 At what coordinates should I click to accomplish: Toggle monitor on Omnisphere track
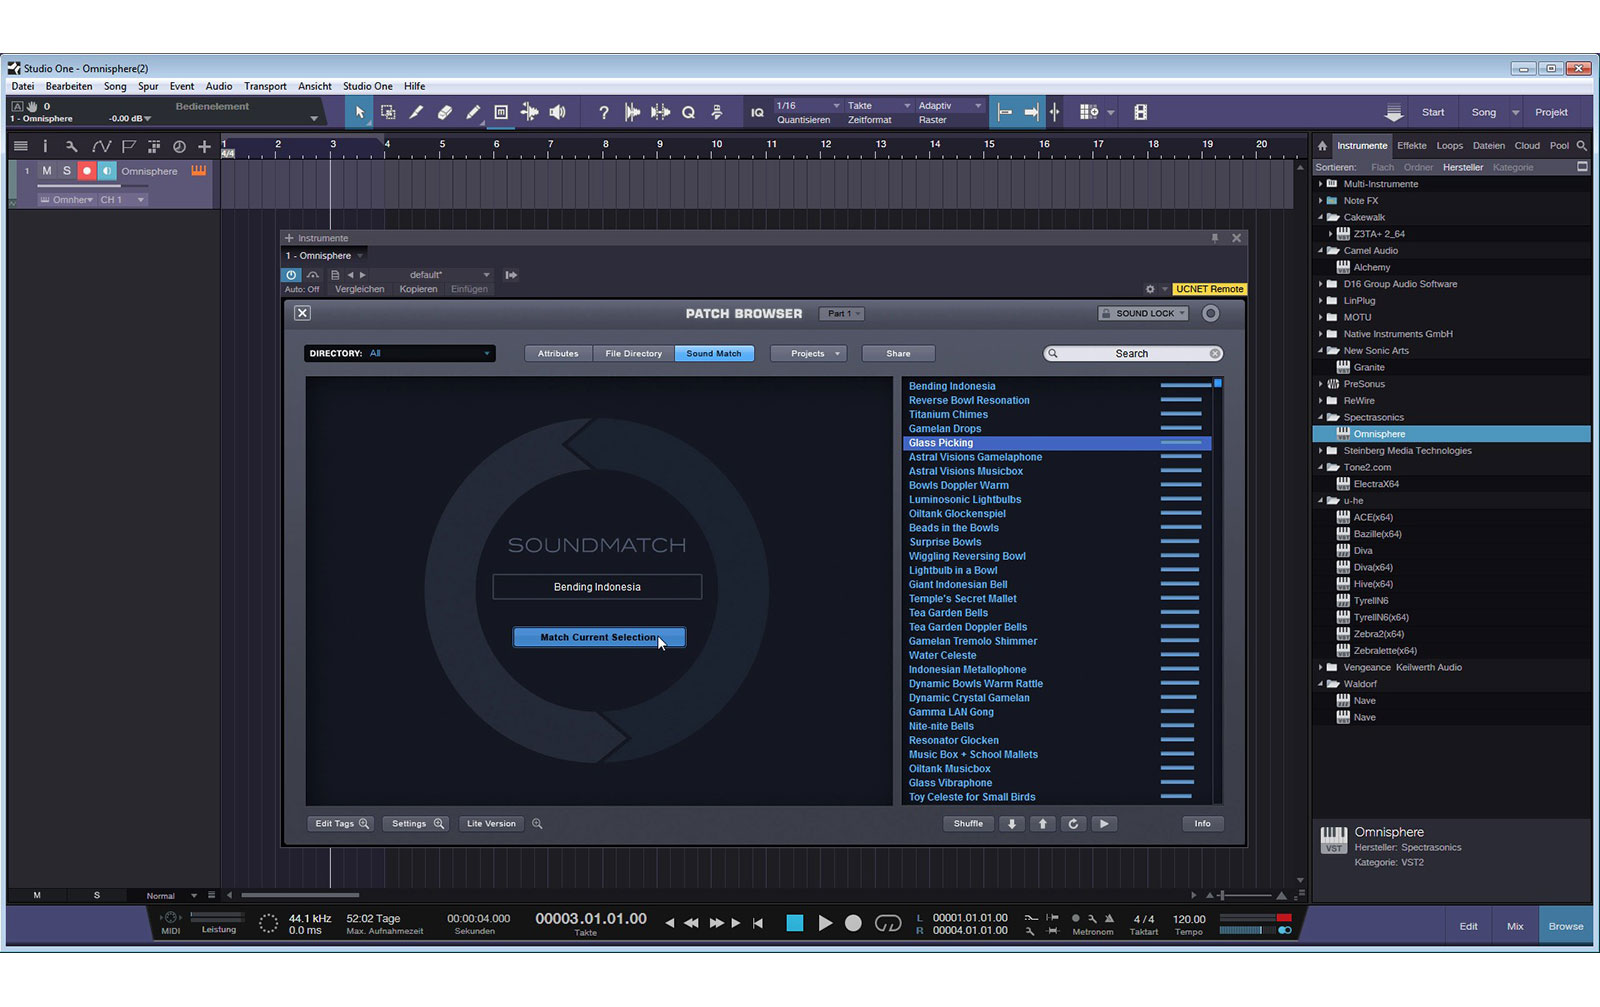[106, 171]
